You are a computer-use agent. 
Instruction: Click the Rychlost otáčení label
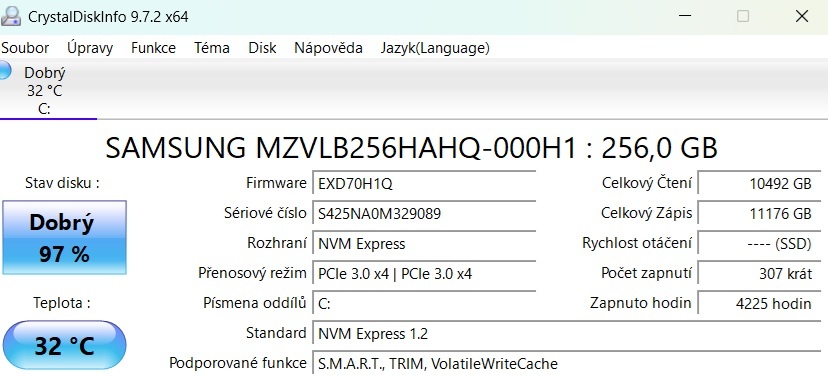coord(637,243)
